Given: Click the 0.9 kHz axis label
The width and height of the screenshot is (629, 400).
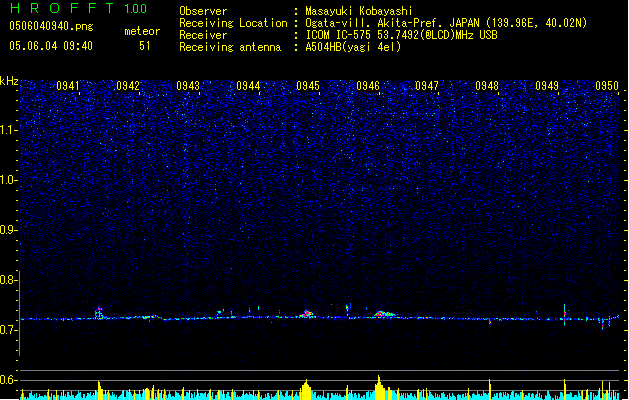Looking at the screenshot, I should point(9,230).
